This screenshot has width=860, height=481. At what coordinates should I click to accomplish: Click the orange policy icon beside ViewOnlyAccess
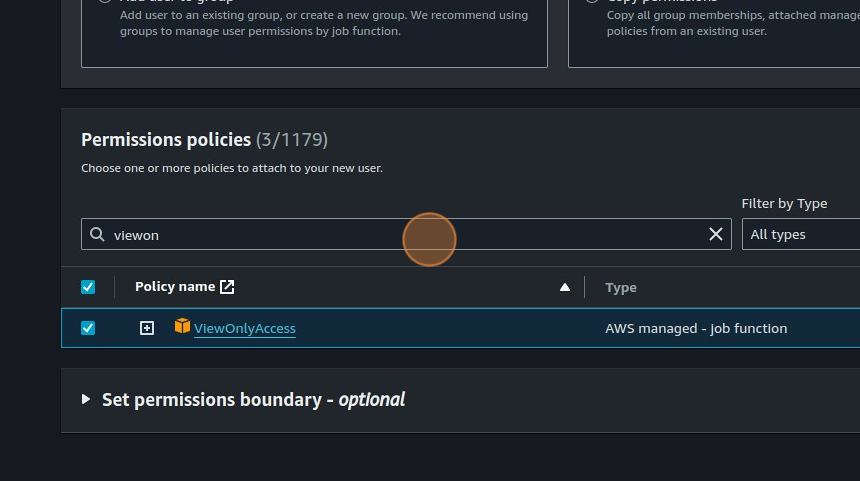click(182, 326)
